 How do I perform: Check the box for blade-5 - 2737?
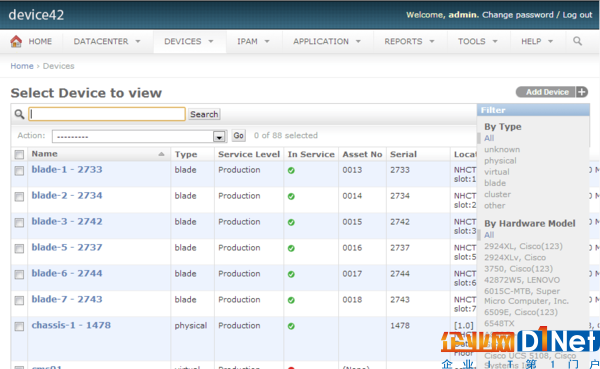19,249
